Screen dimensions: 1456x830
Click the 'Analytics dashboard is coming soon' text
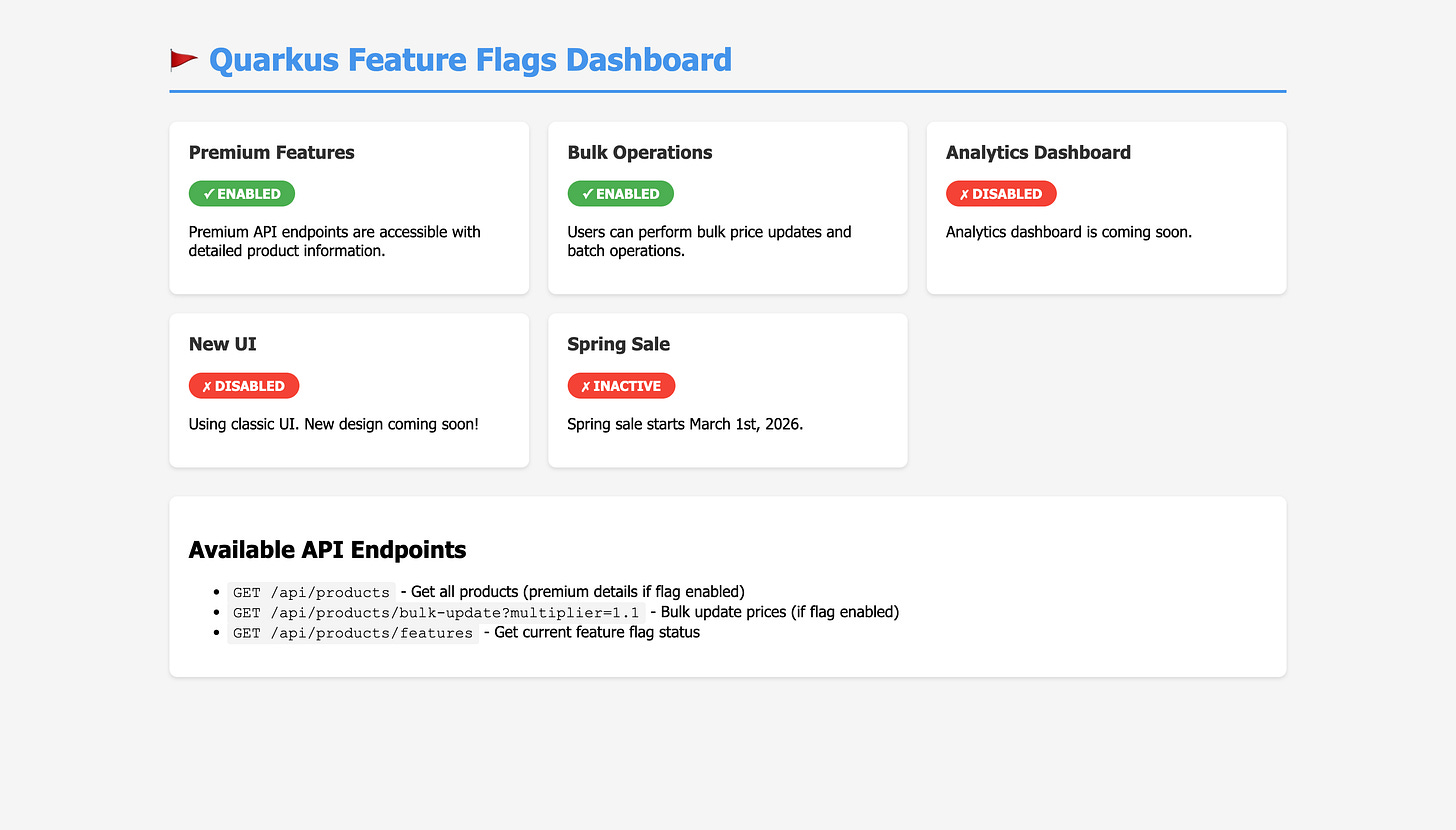pyautogui.click(x=1069, y=232)
